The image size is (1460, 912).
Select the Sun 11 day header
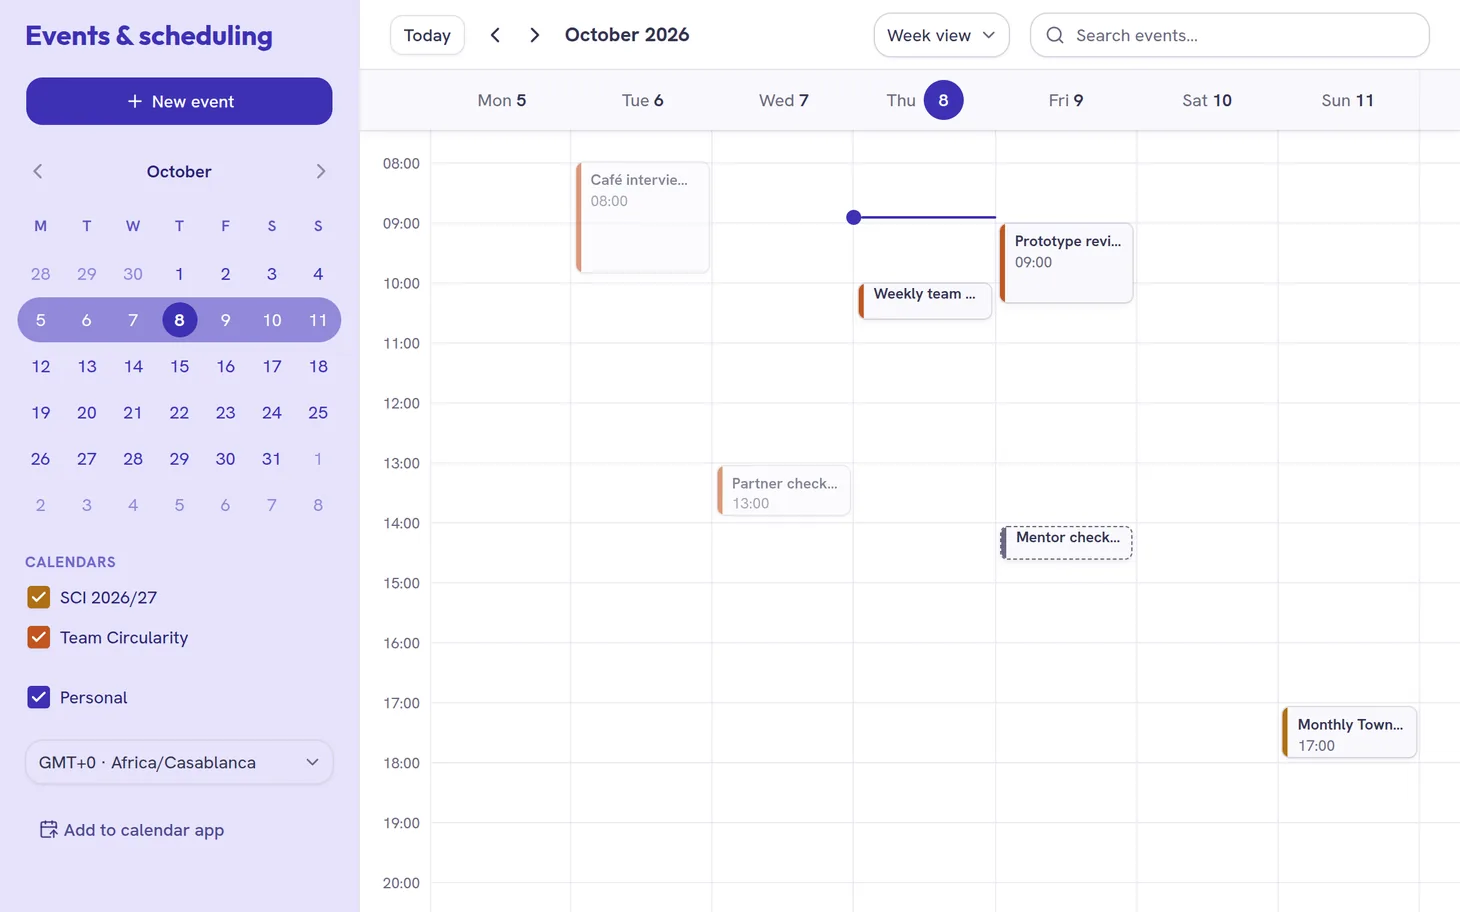(1348, 100)
